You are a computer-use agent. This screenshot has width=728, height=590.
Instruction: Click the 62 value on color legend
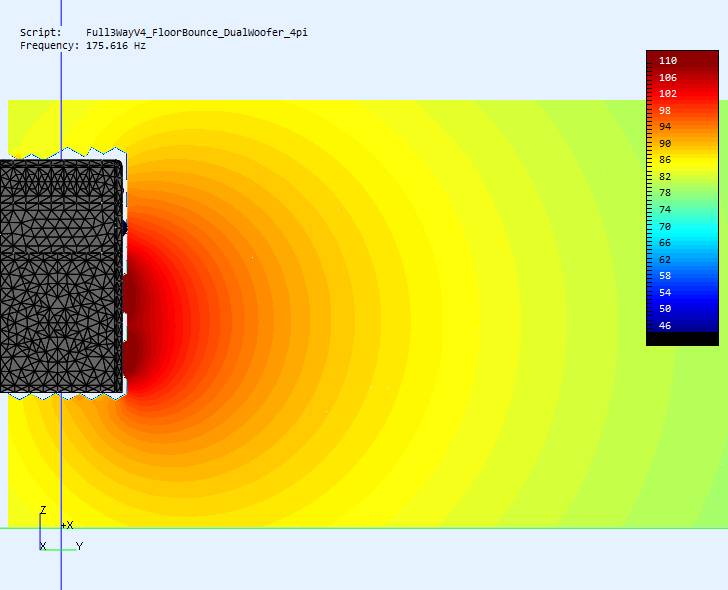point(665,259)
